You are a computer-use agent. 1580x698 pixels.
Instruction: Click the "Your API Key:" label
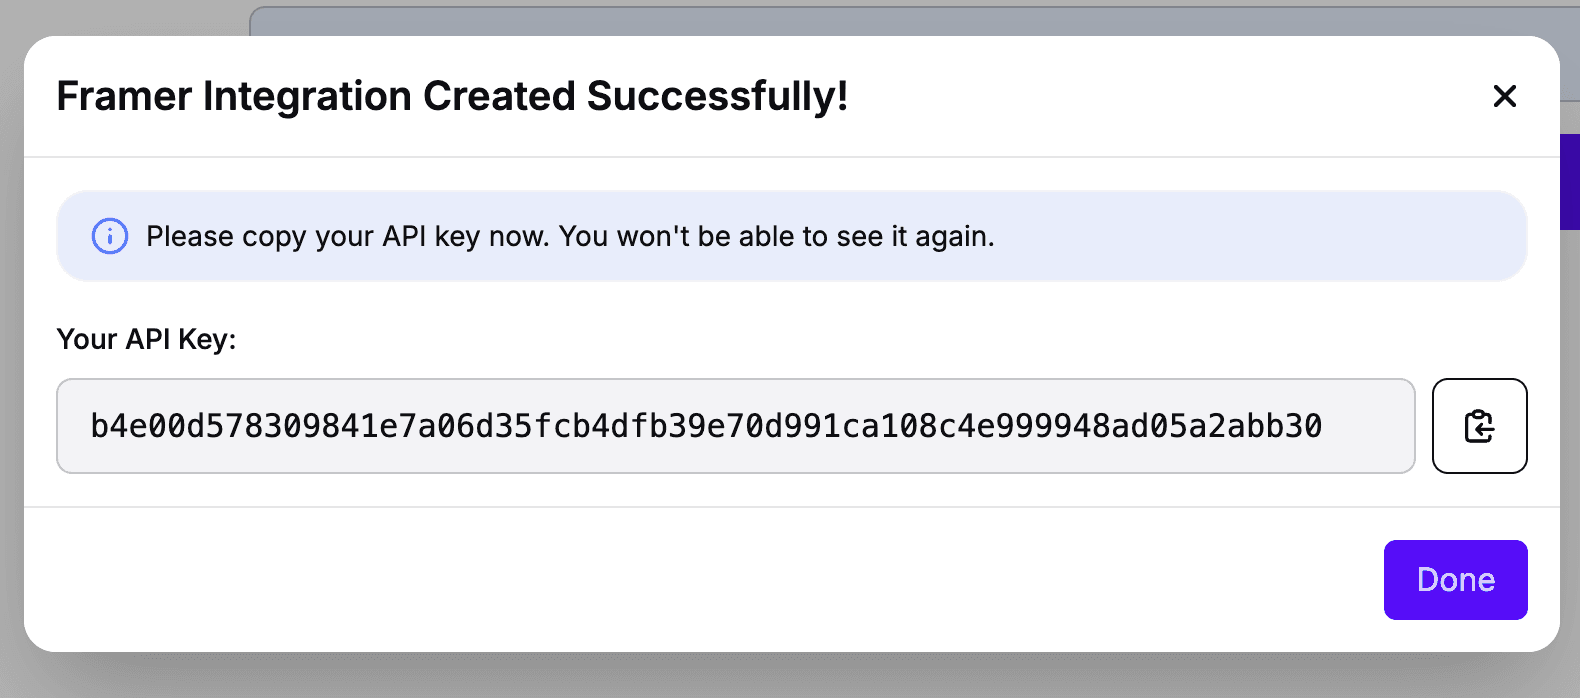tap(146, 340)
